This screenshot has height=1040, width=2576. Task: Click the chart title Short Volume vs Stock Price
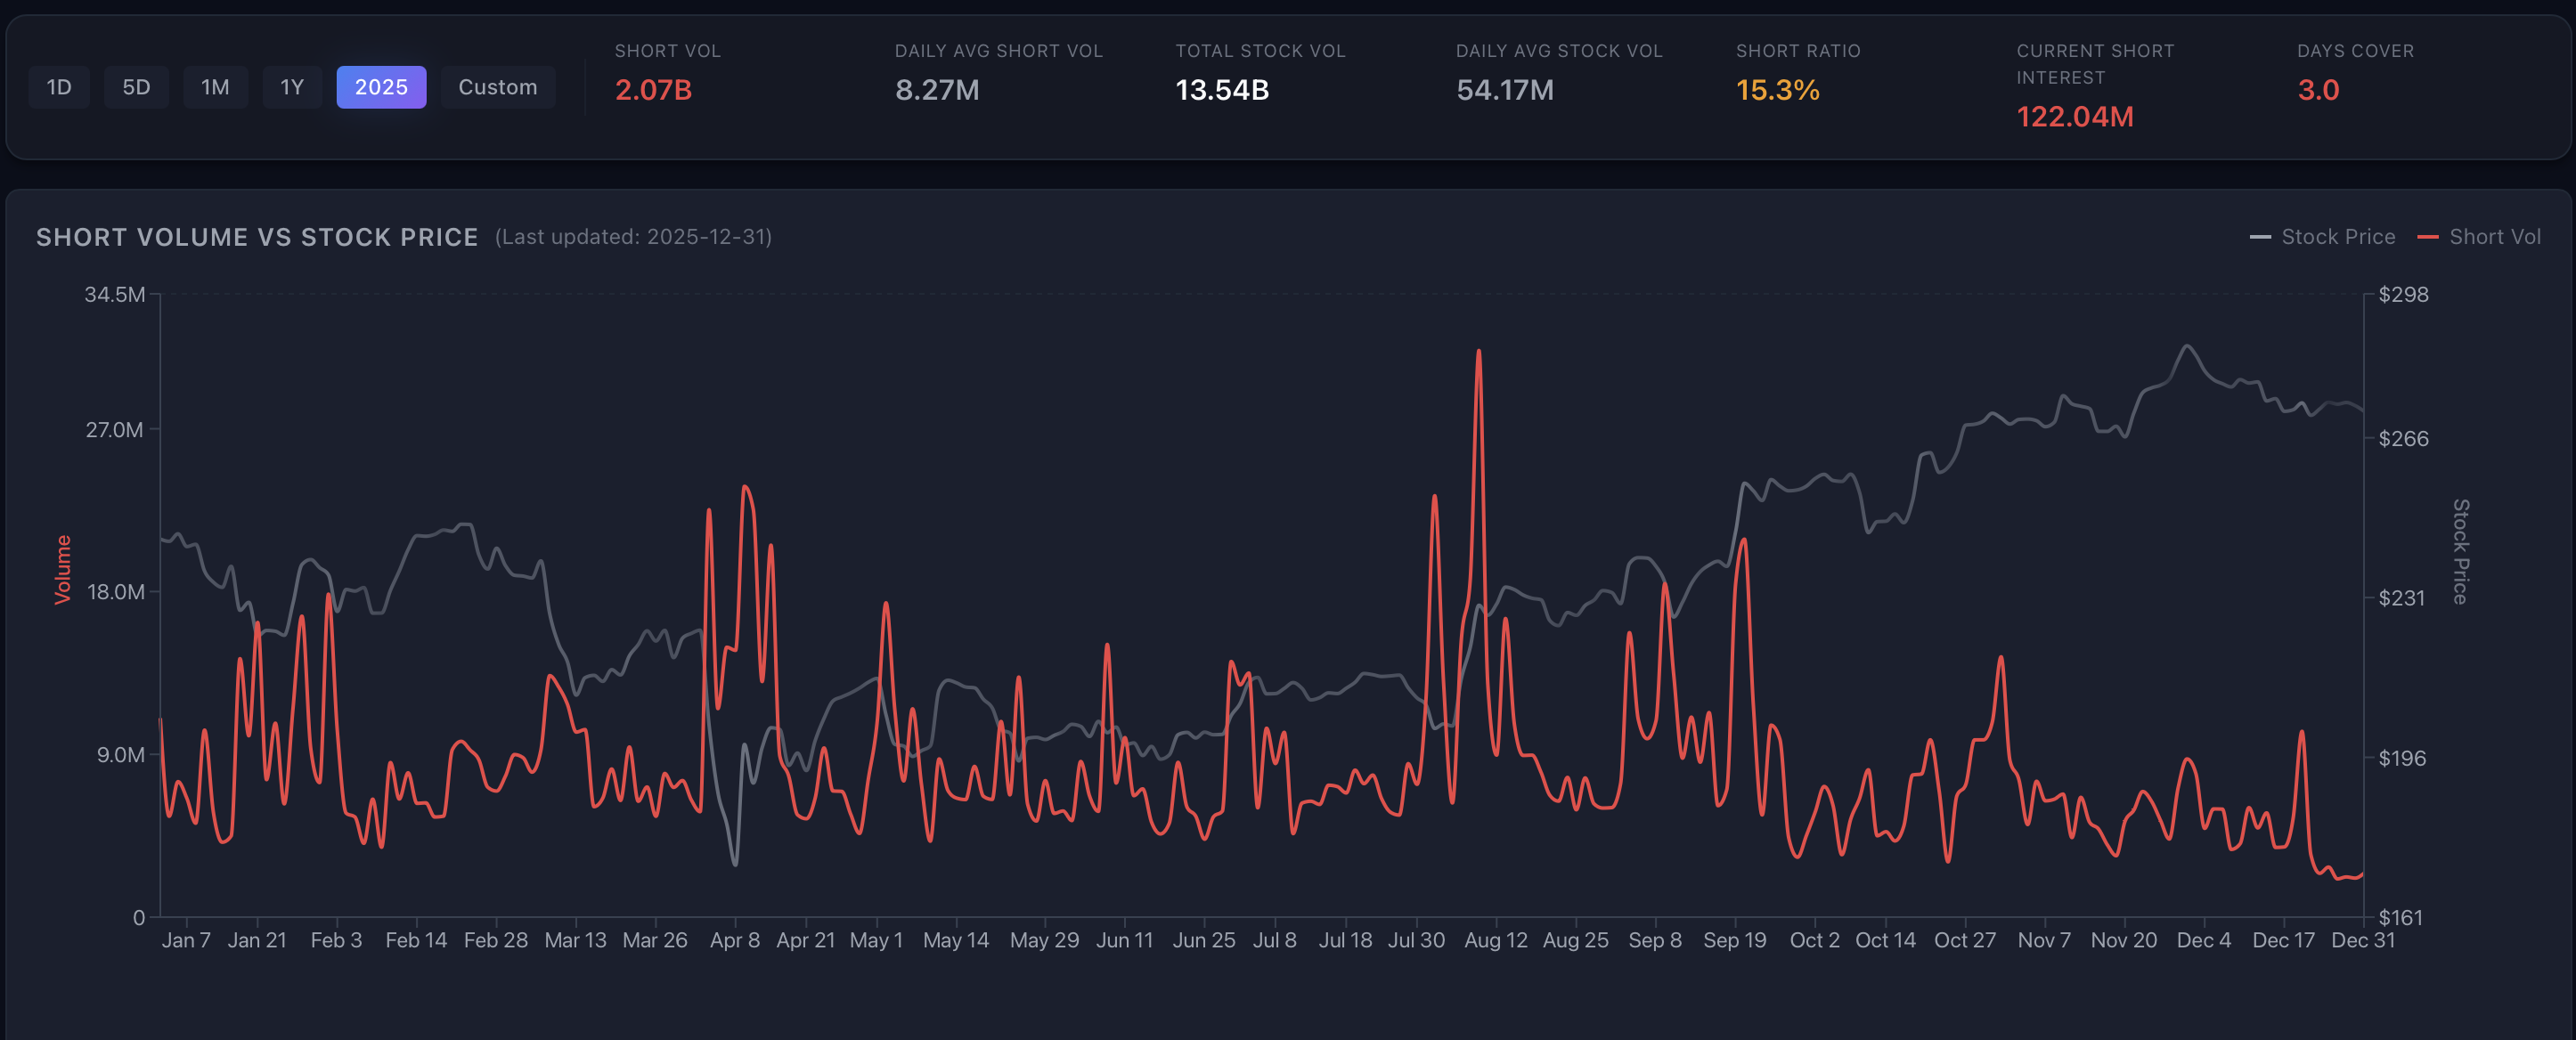(x=257, y=237)
